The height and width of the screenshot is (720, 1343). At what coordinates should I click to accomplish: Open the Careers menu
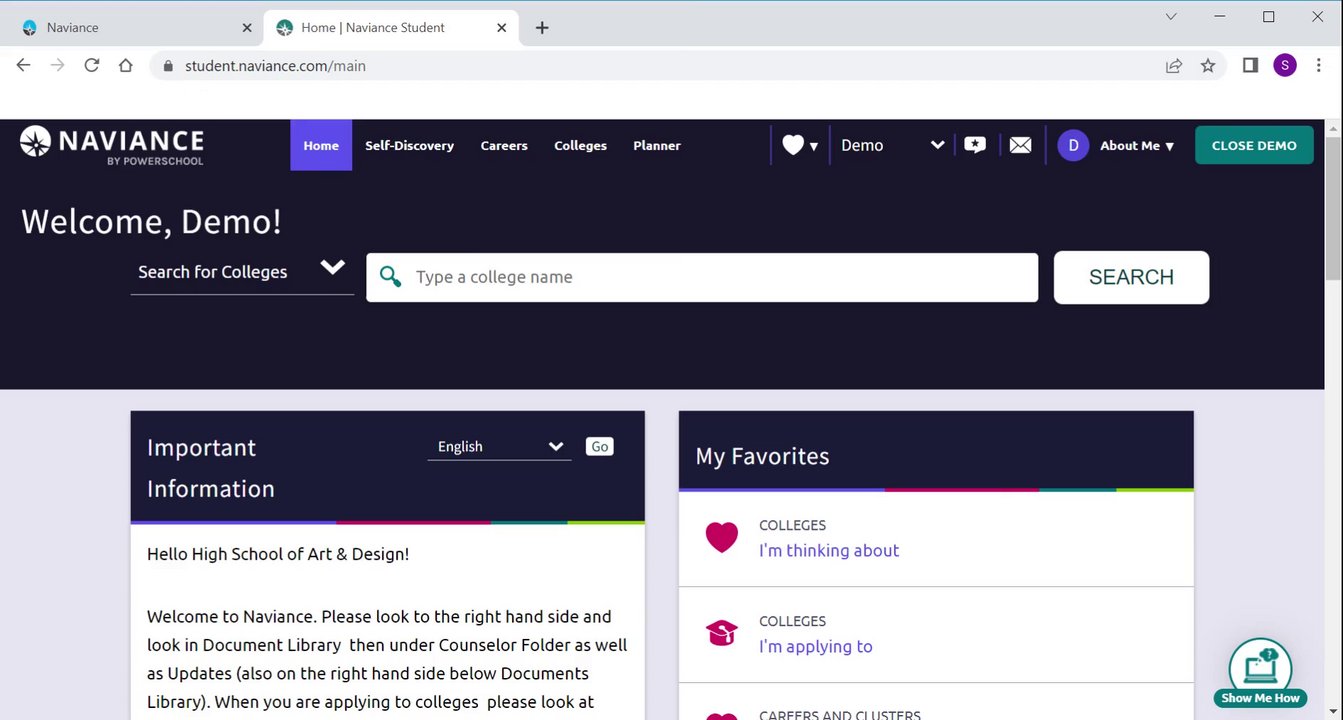click(x=504, y=146)
